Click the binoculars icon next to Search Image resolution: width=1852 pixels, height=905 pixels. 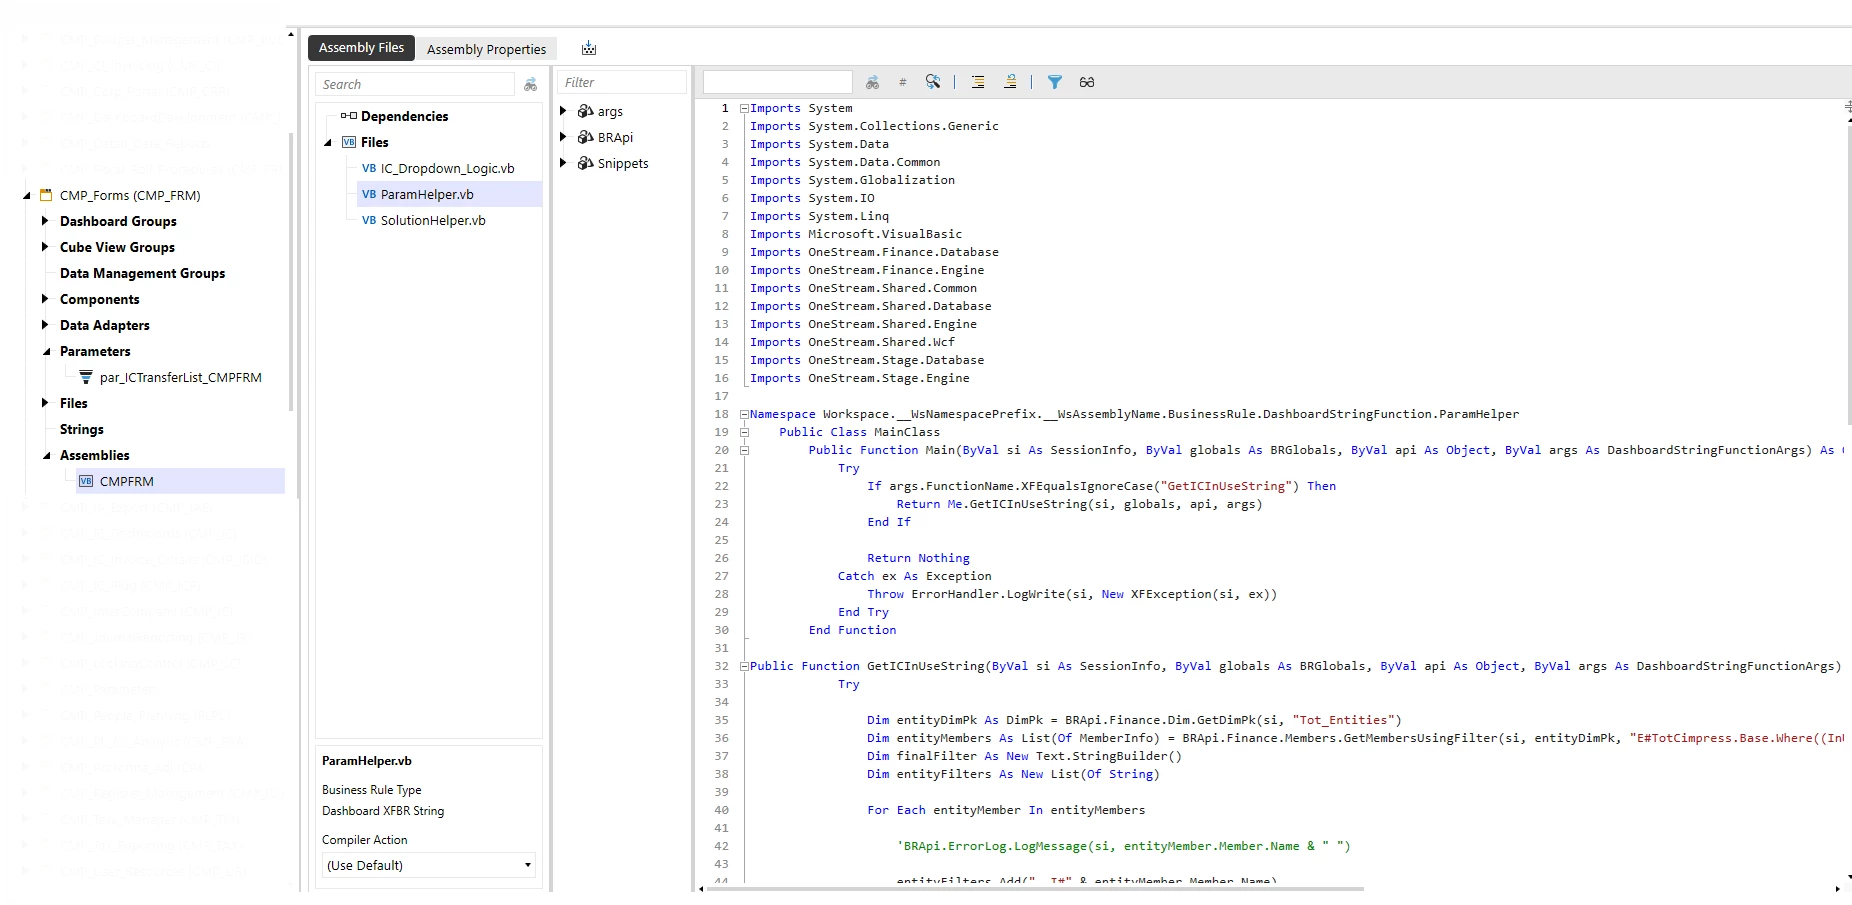[x=530, y=85]
